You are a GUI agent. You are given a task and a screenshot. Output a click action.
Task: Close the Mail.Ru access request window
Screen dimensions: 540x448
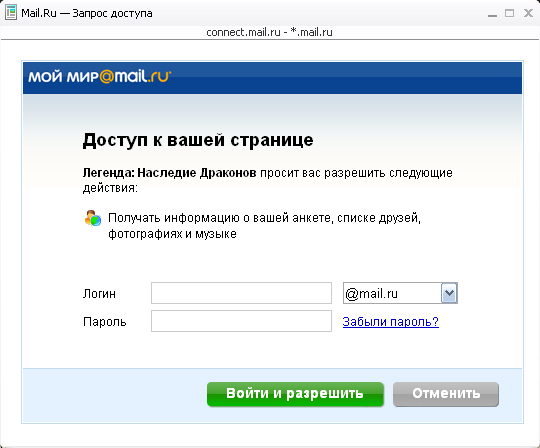pyautogui.click(x=528, y=13)
